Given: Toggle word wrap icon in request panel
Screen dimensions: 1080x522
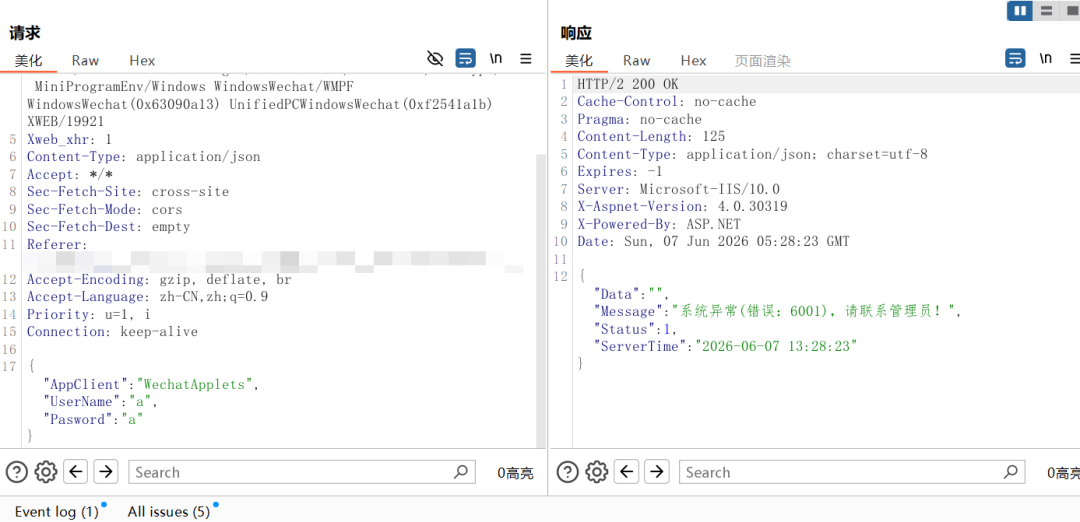Looking at the screenshot, I should [466, 58].
